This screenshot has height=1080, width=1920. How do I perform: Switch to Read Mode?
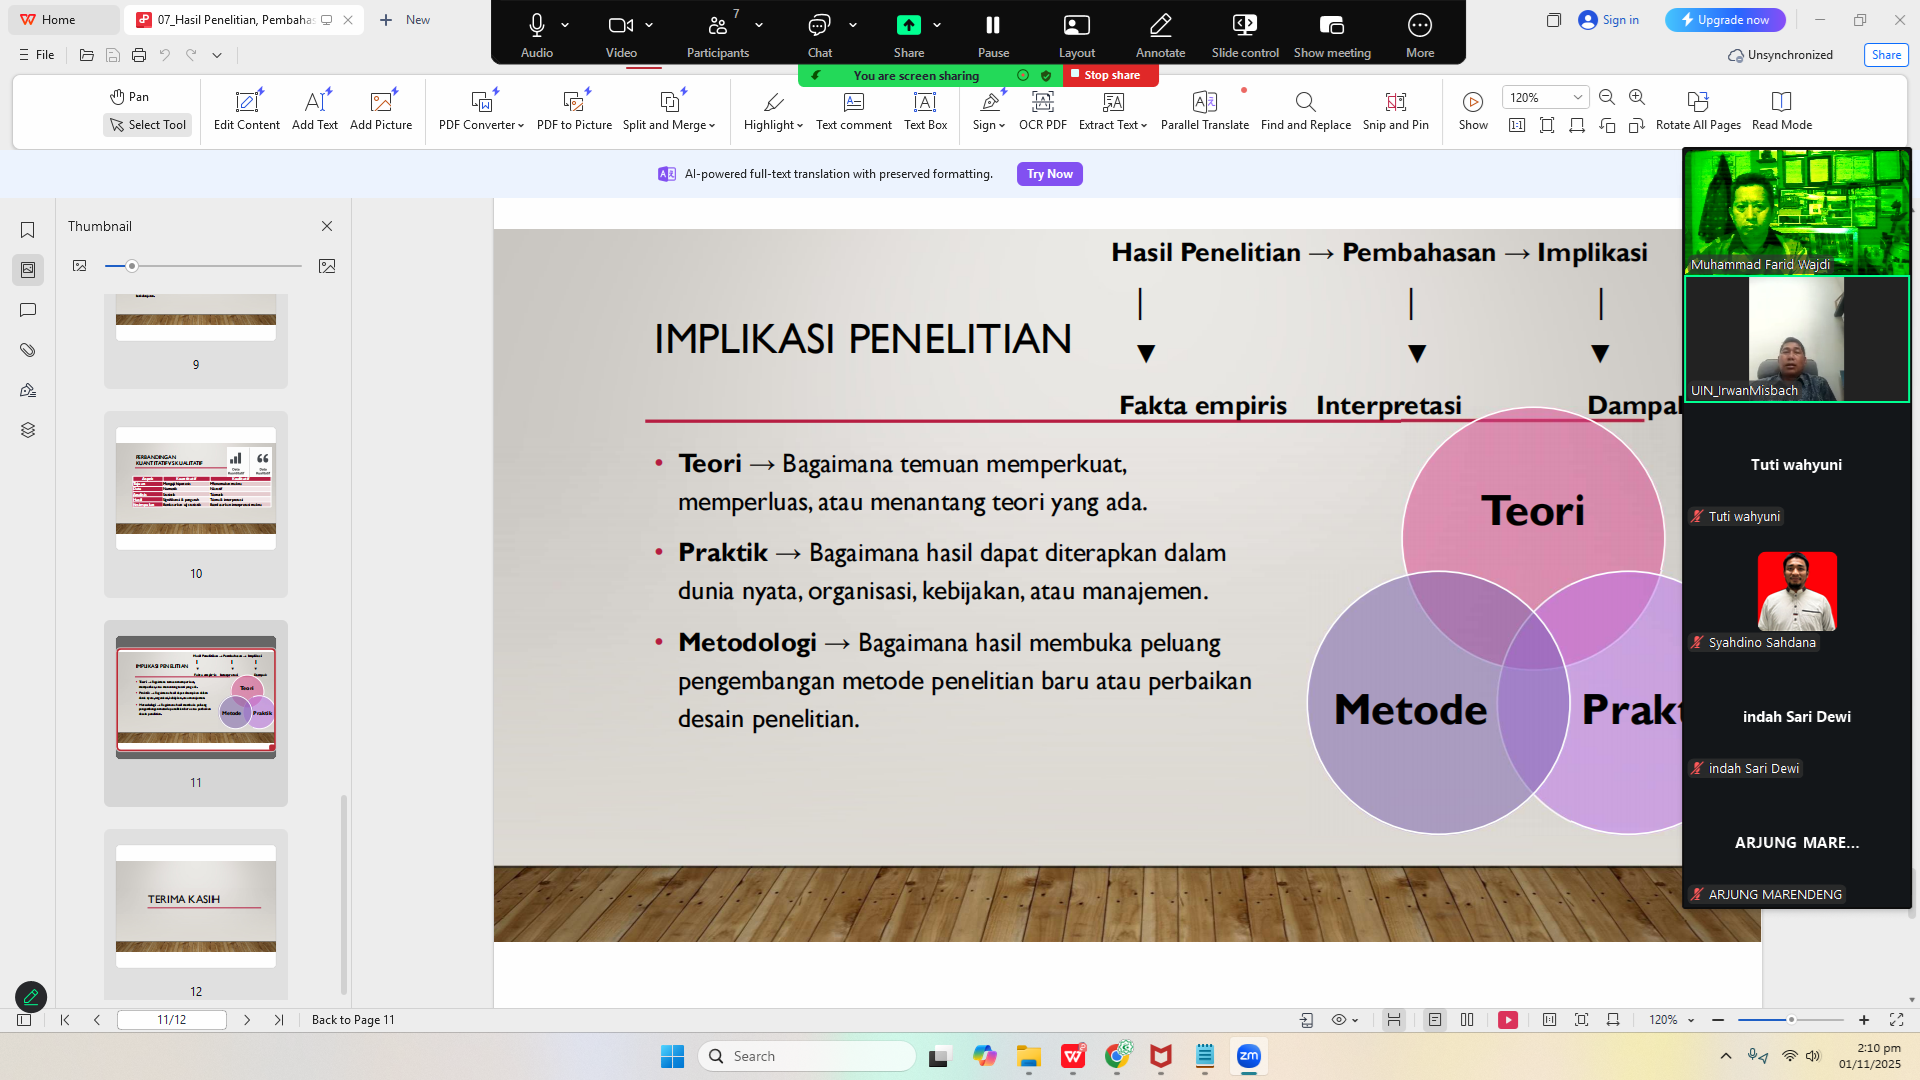pos(1781,110)
